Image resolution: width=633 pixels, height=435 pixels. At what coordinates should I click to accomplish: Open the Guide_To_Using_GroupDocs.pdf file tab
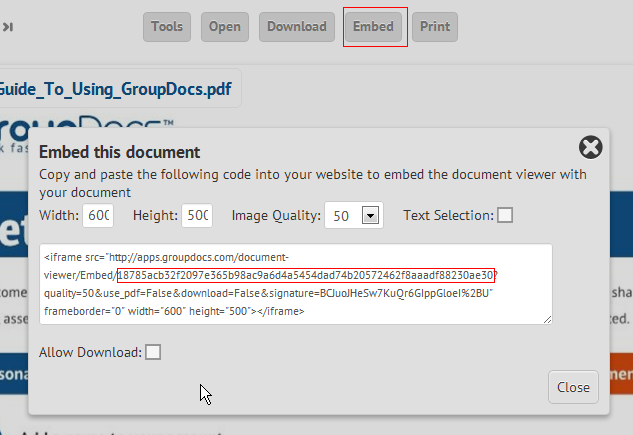pos(115,89)
